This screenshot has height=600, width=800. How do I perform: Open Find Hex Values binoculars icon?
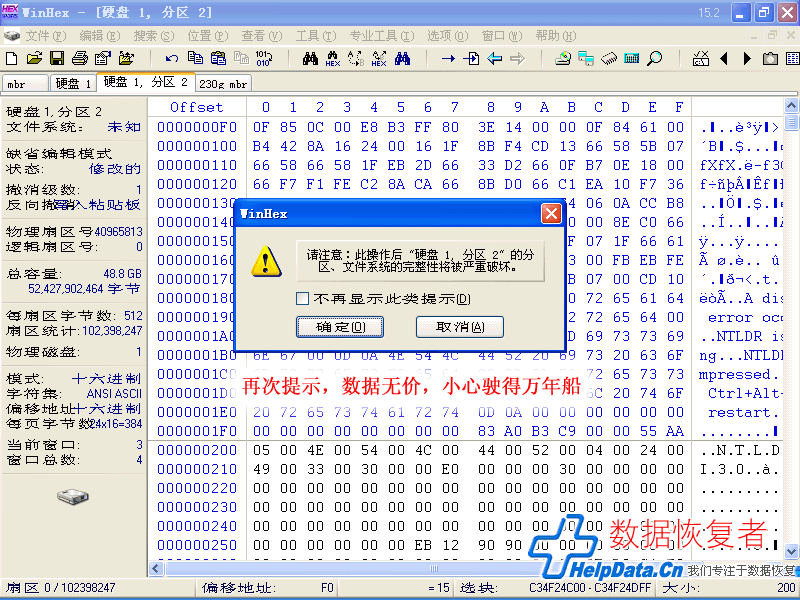[333, 59]
